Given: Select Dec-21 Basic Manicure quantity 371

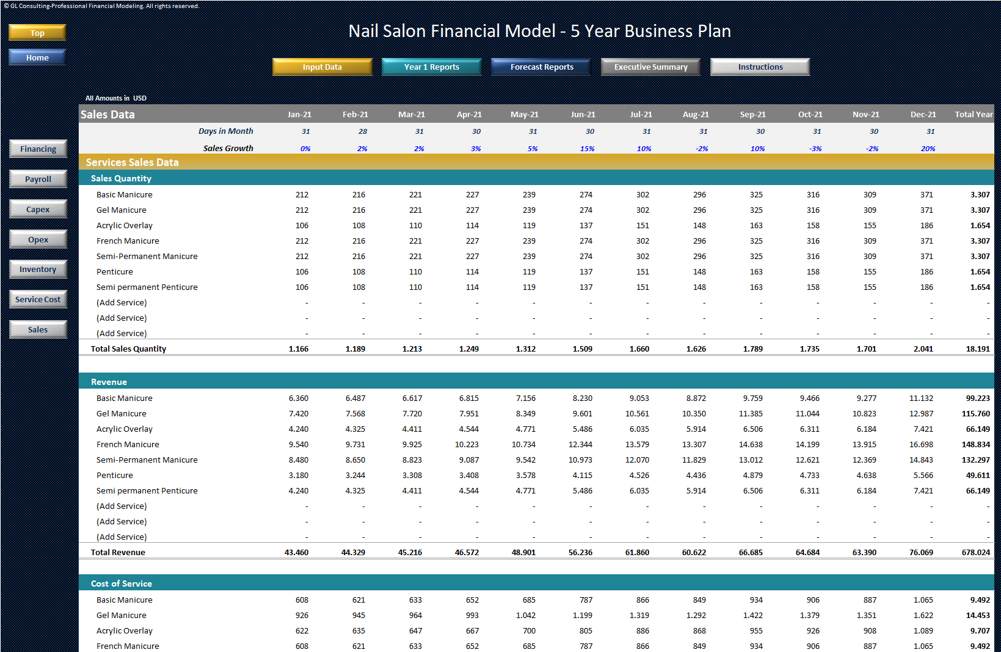Looking at the screenshot, I should coord(926,195).
